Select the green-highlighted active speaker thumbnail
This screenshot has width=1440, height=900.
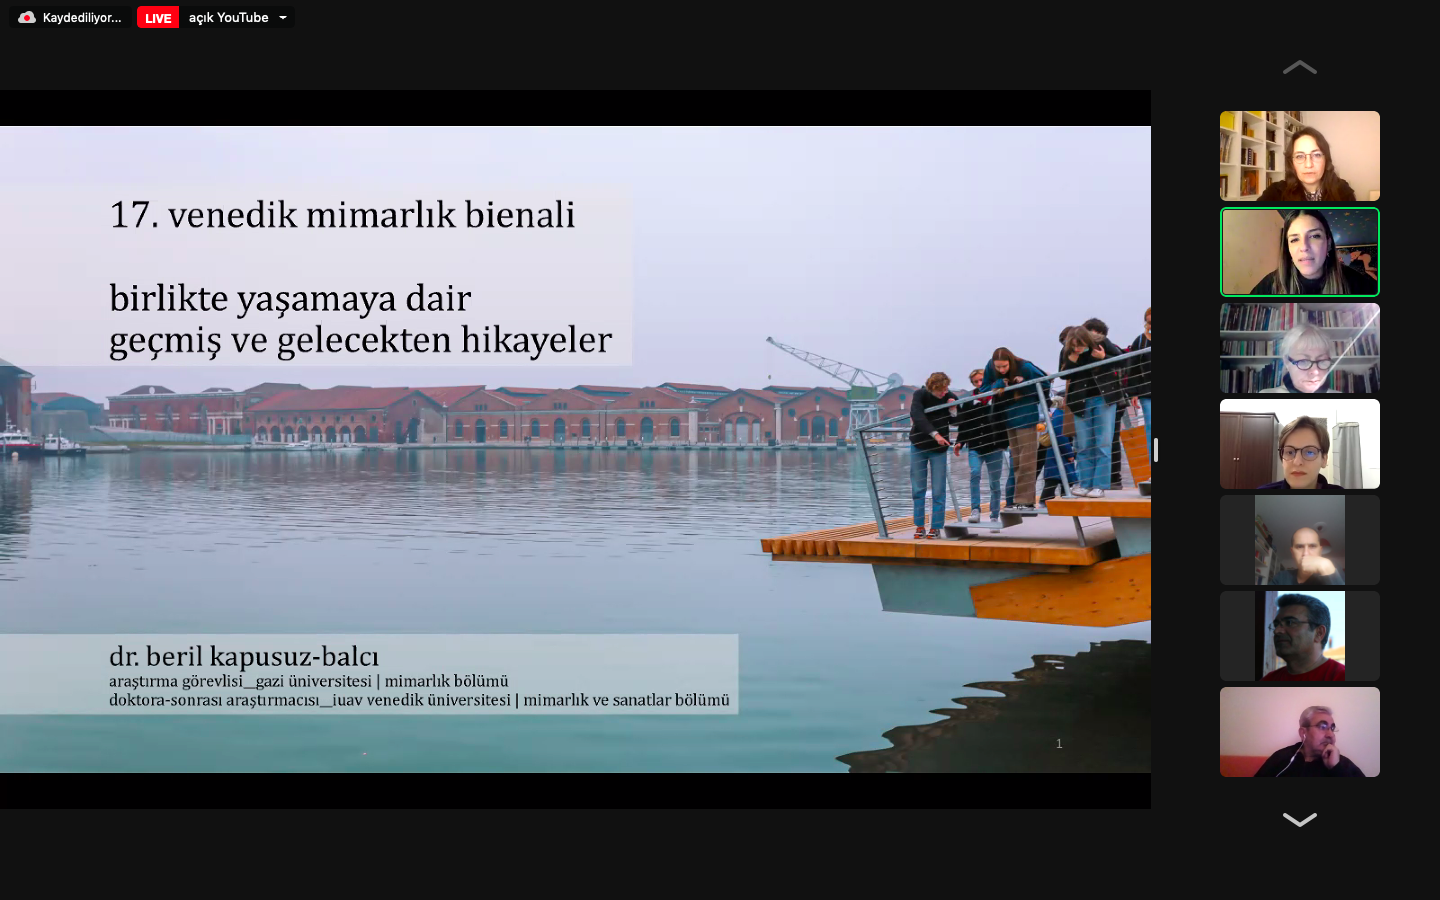(x=1300, y=252)
